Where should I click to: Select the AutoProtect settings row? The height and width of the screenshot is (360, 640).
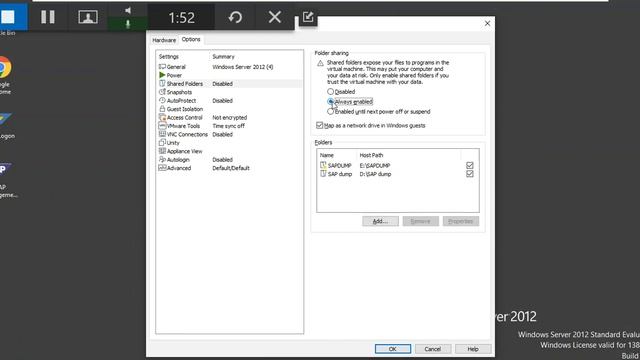click(x=229, y=101)
